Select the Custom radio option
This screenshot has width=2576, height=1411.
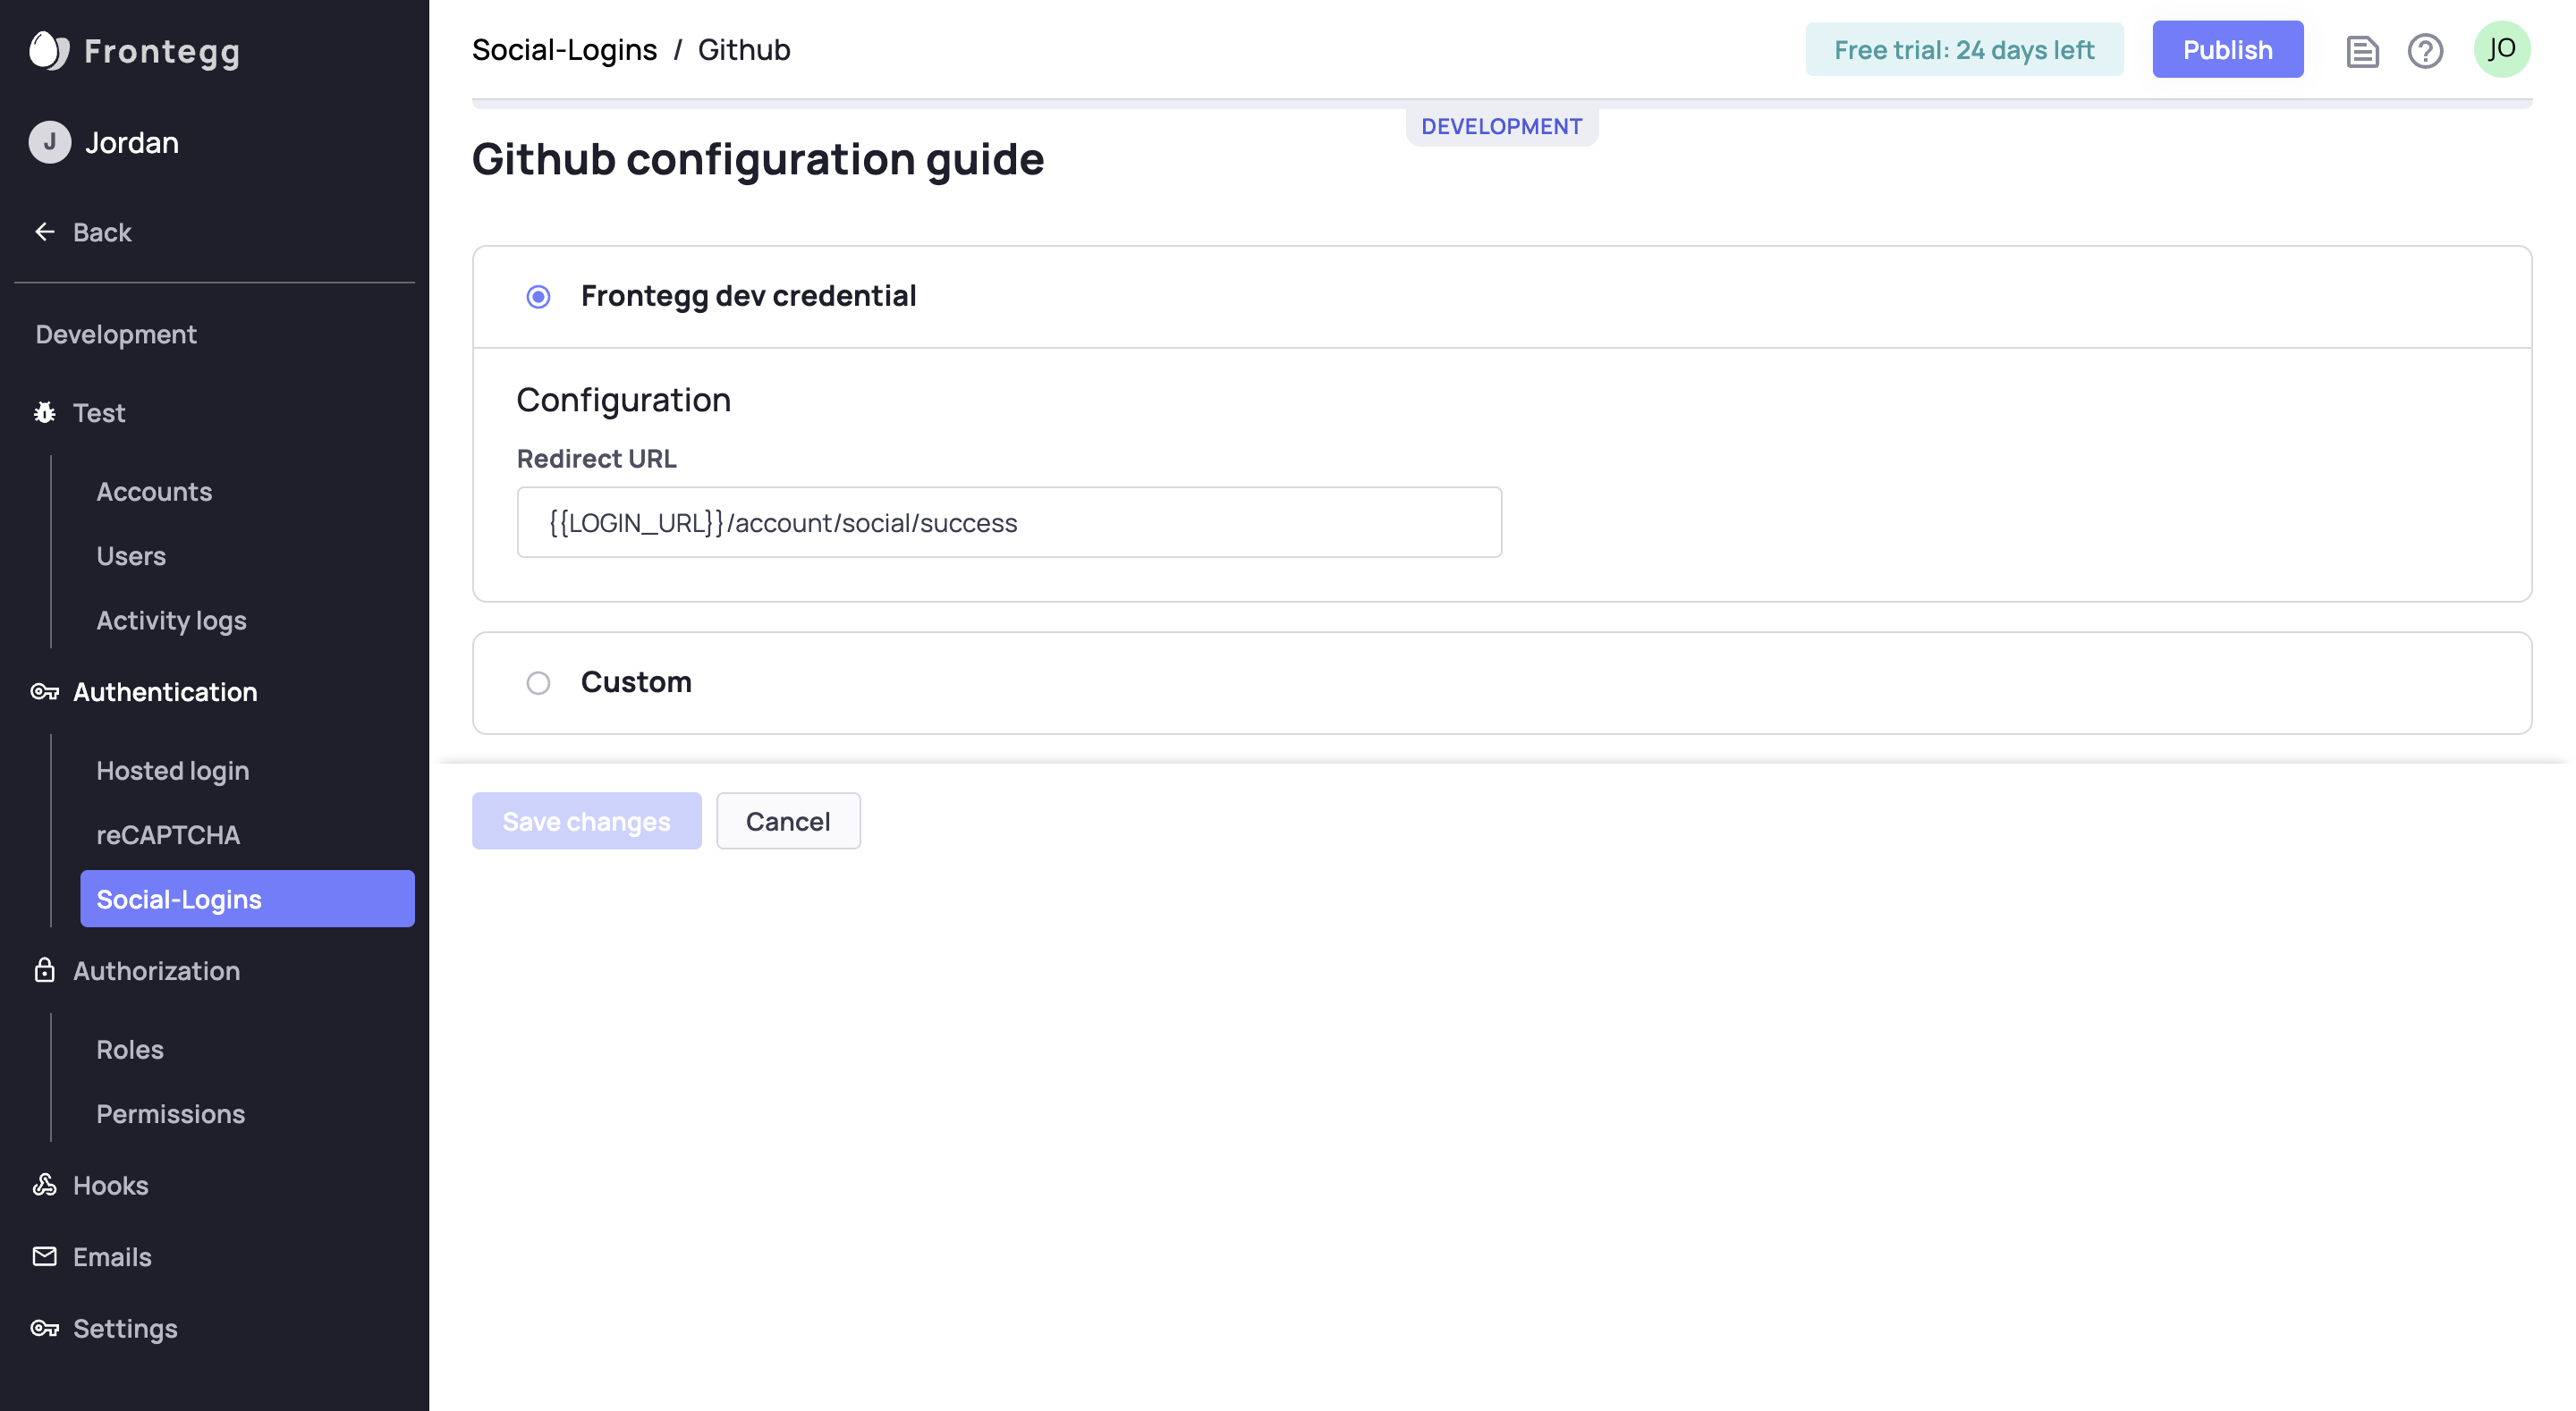[x=538, y=683]
